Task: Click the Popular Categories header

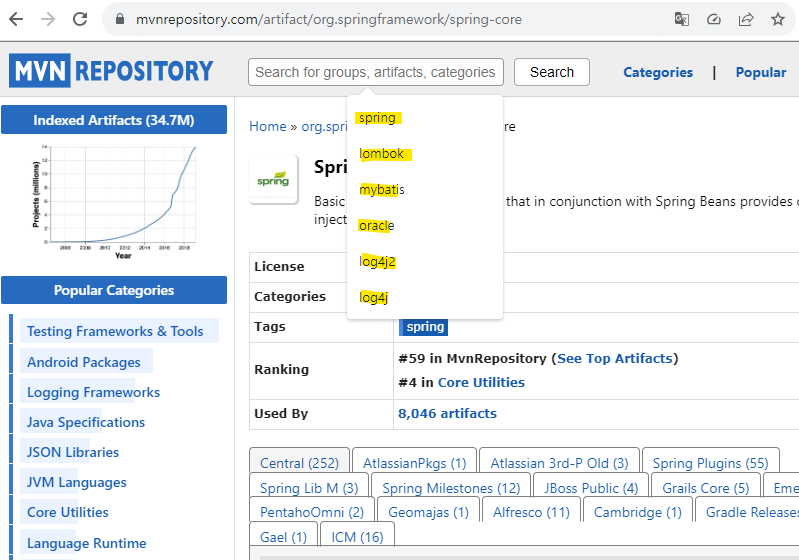Action: coord(114,290)
